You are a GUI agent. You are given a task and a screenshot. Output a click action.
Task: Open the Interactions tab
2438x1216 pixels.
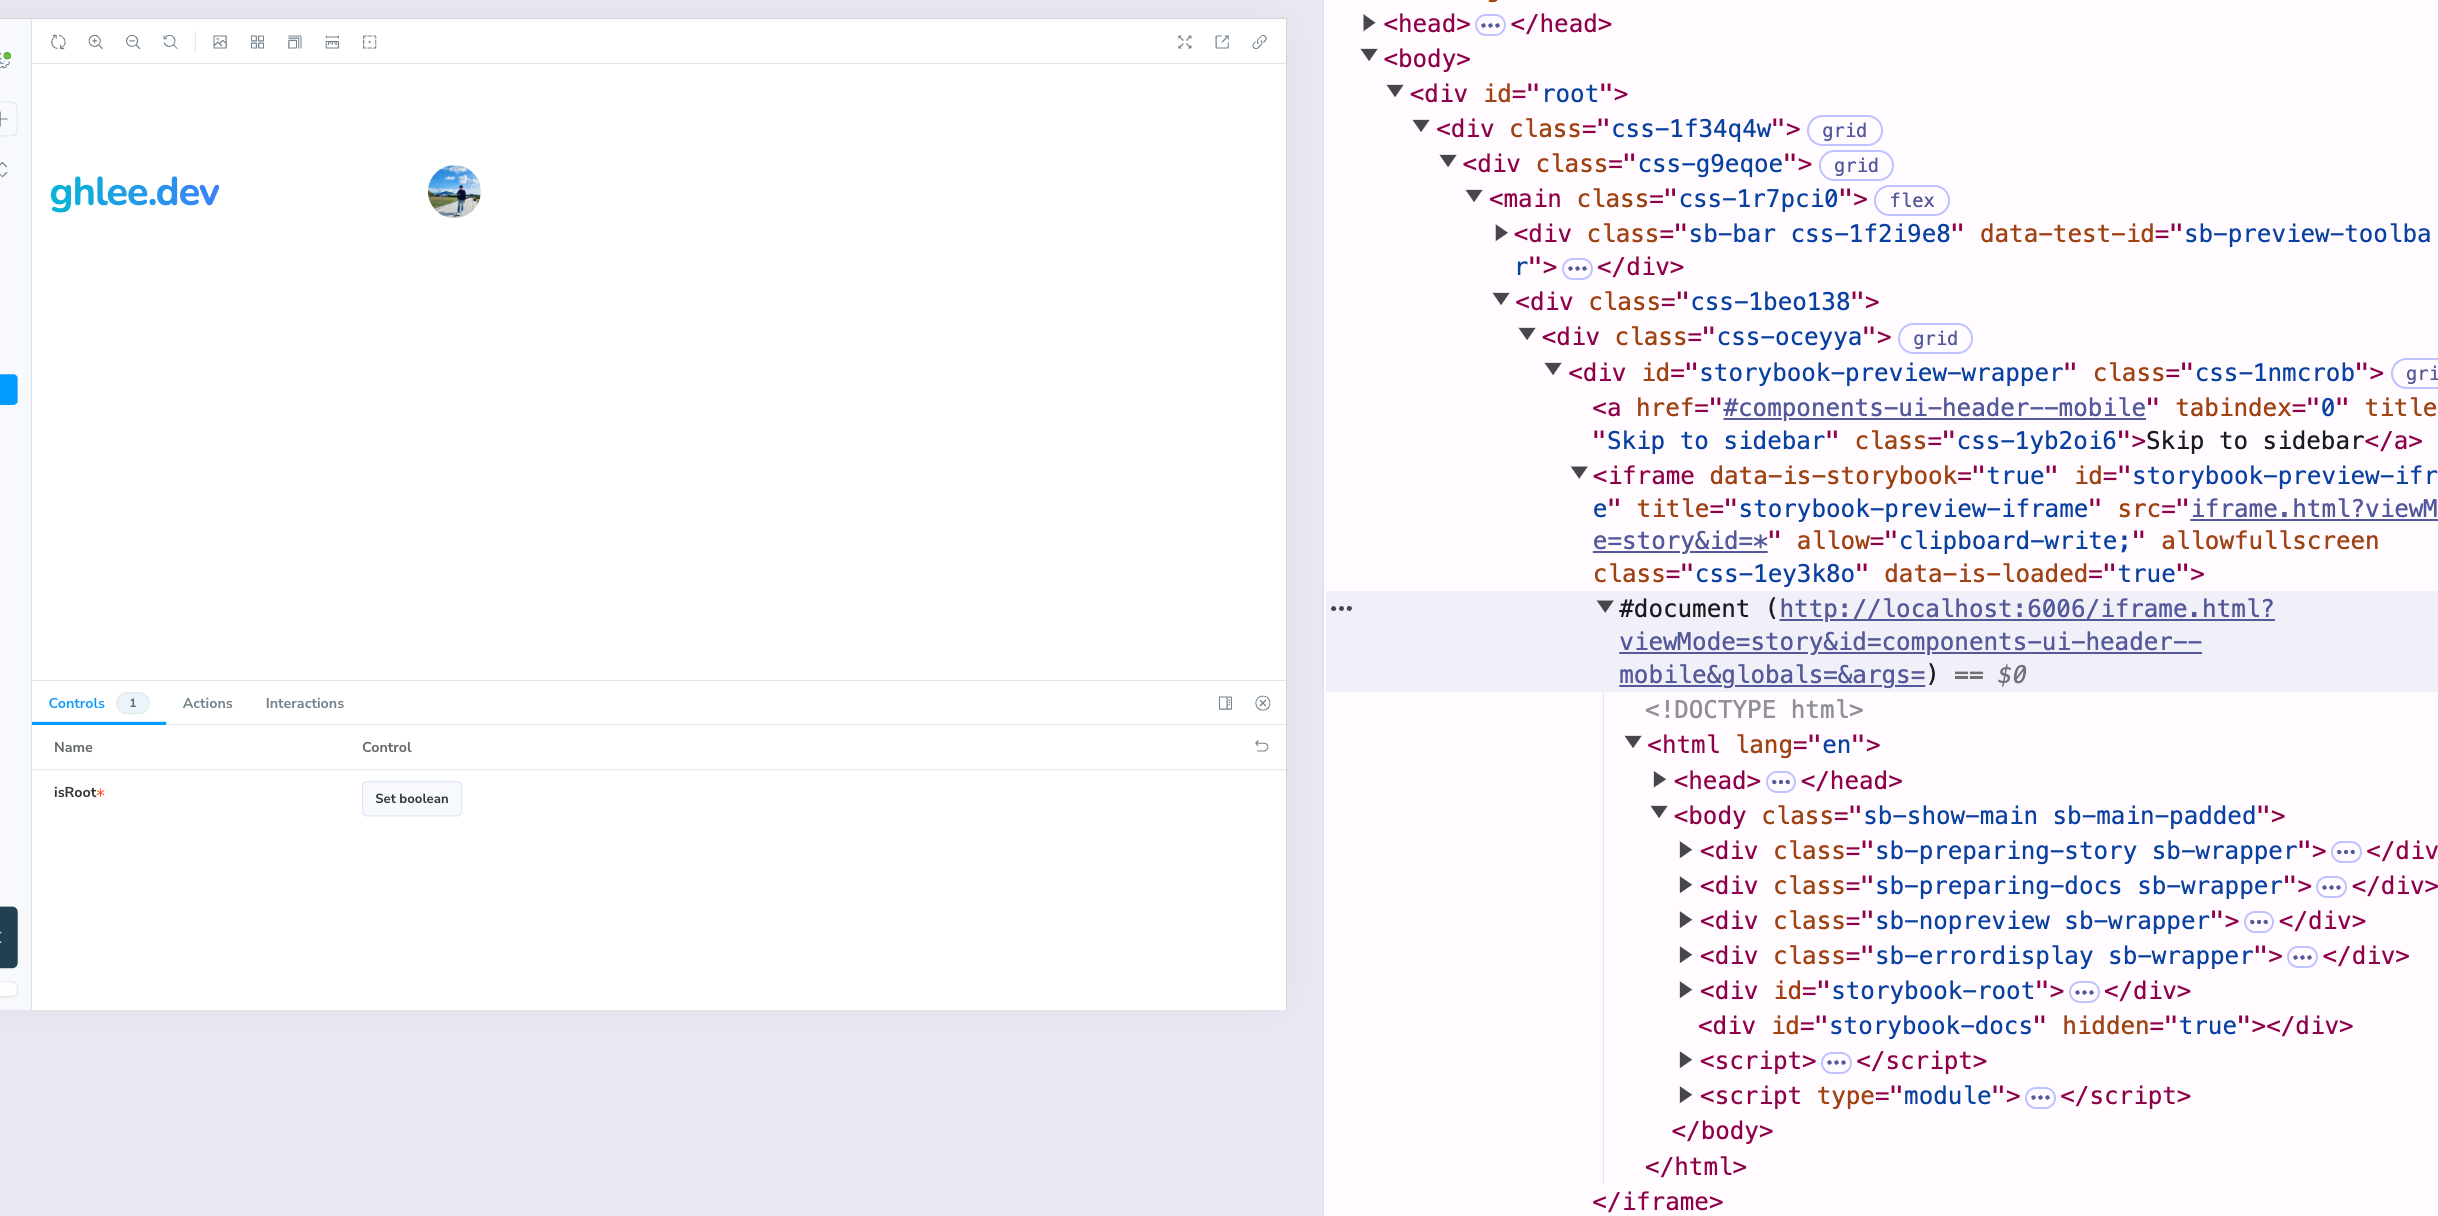[x=304, y=703]
